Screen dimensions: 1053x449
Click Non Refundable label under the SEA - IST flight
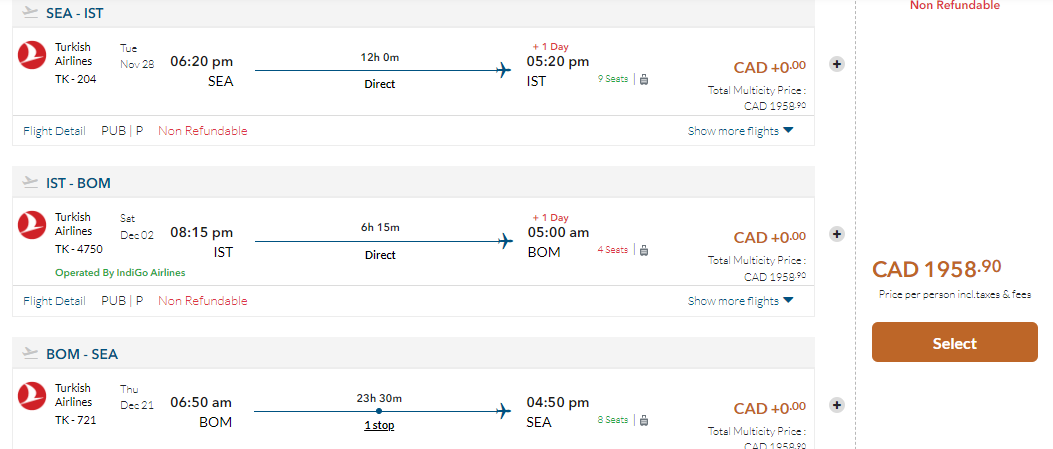[202, 131]
